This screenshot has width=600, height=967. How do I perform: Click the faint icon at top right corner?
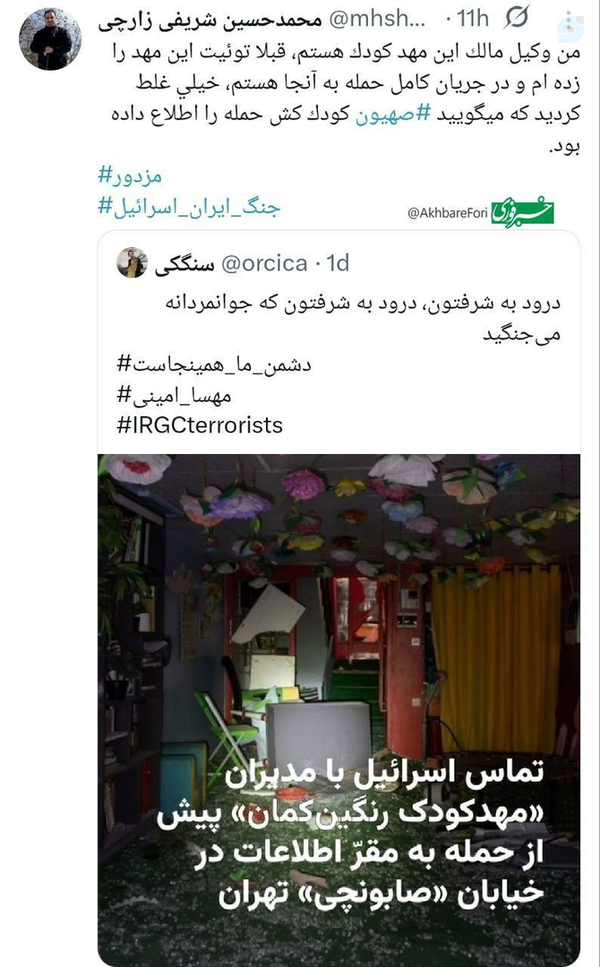(x=570, y=25)
